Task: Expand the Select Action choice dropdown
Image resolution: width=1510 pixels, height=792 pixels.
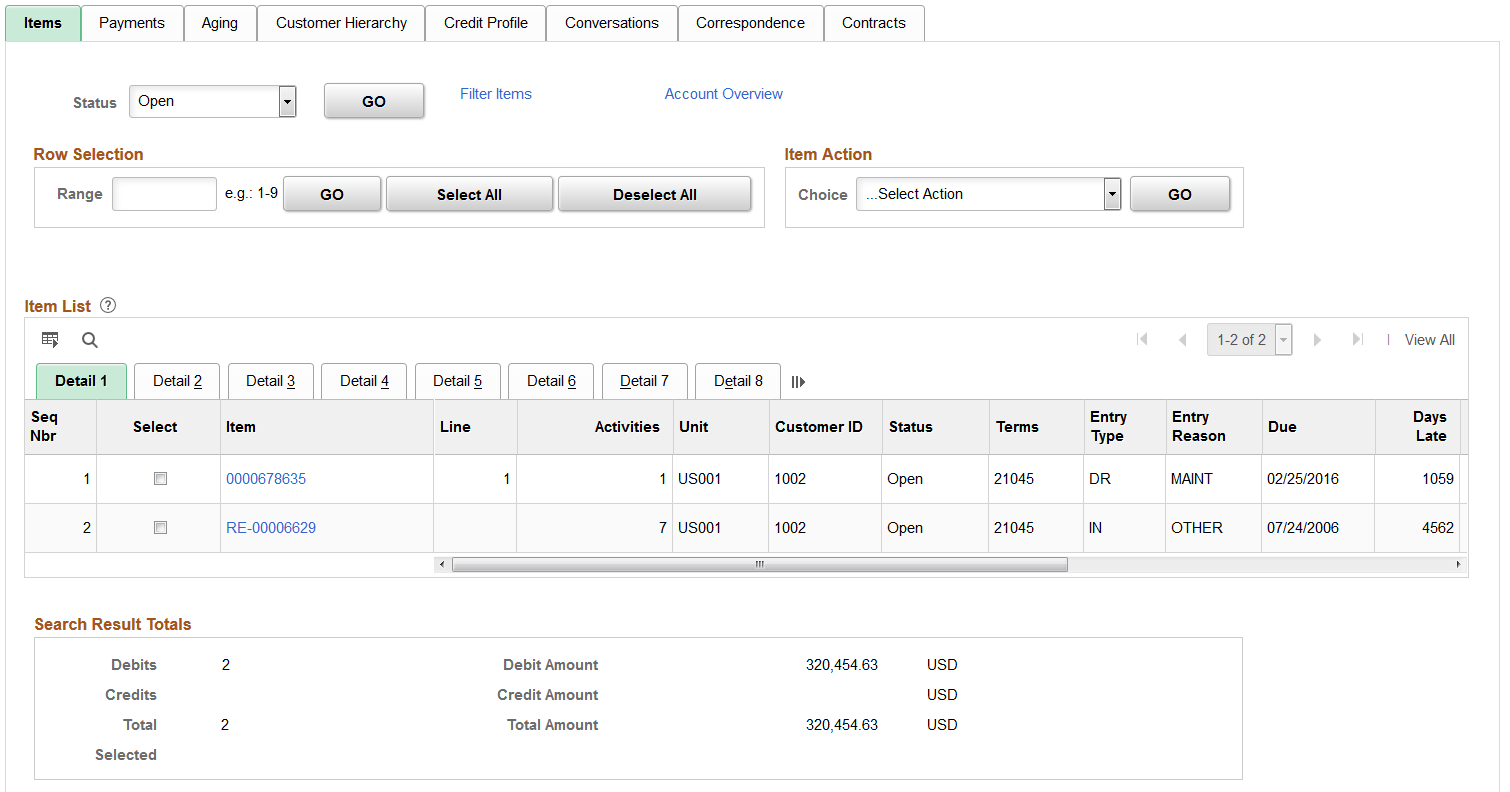Action: coord(988,194)
